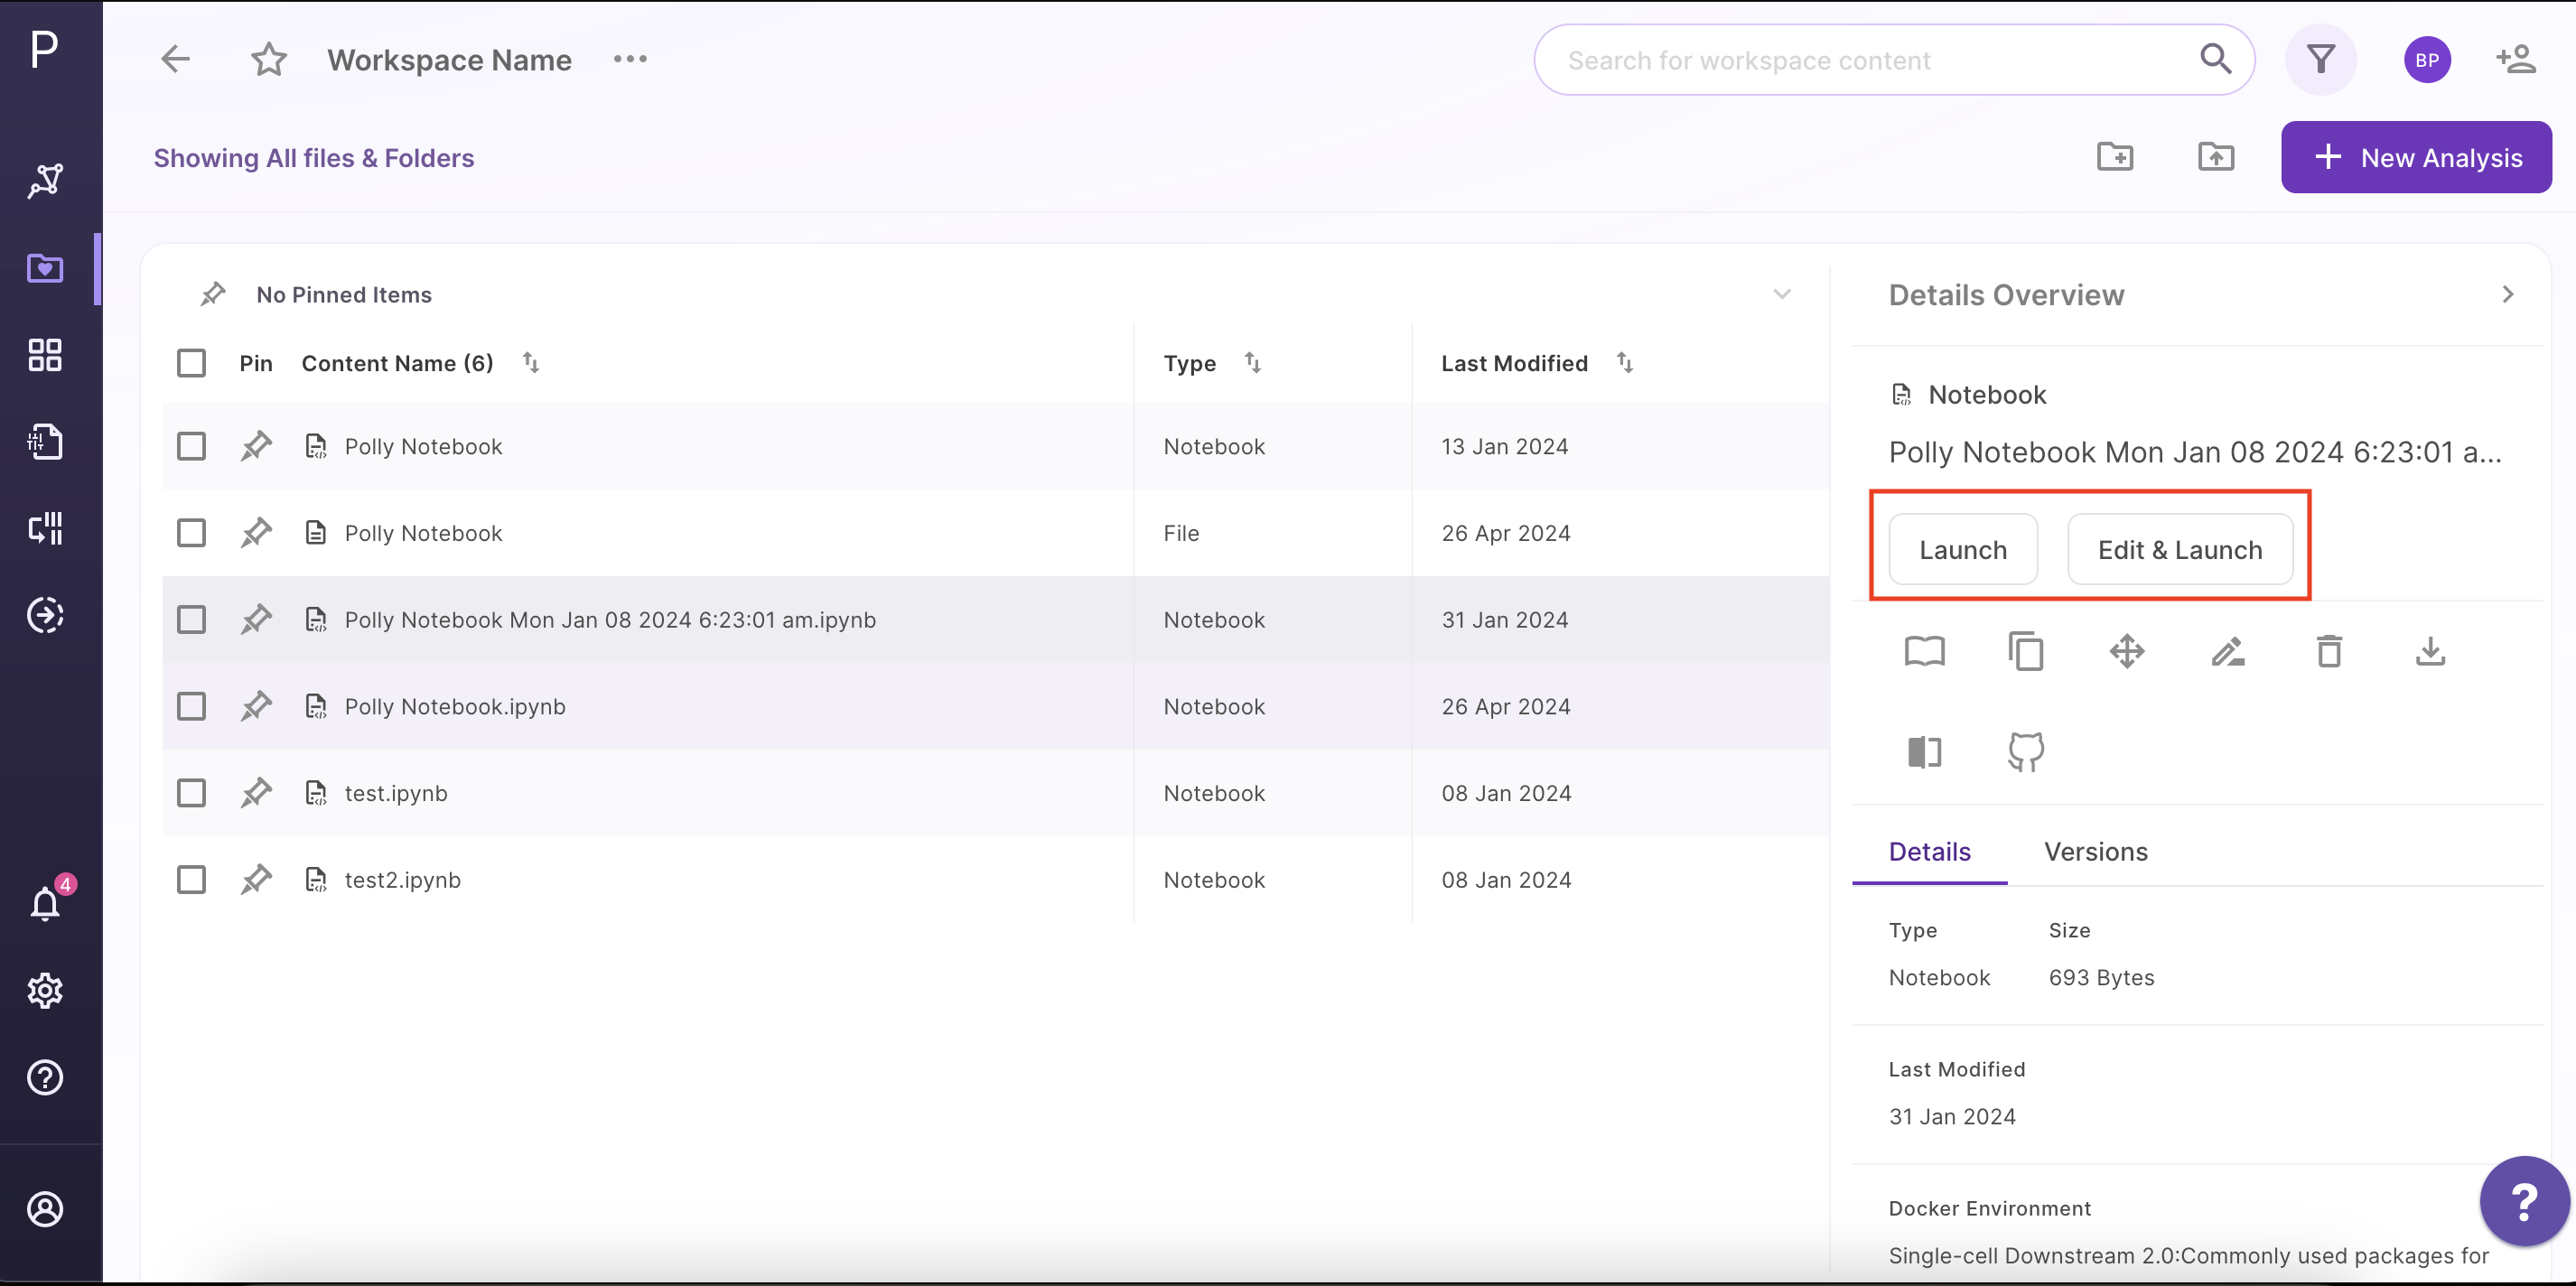
Task: Toggle the select-all checkbox in header
Action: coord(191,363)
